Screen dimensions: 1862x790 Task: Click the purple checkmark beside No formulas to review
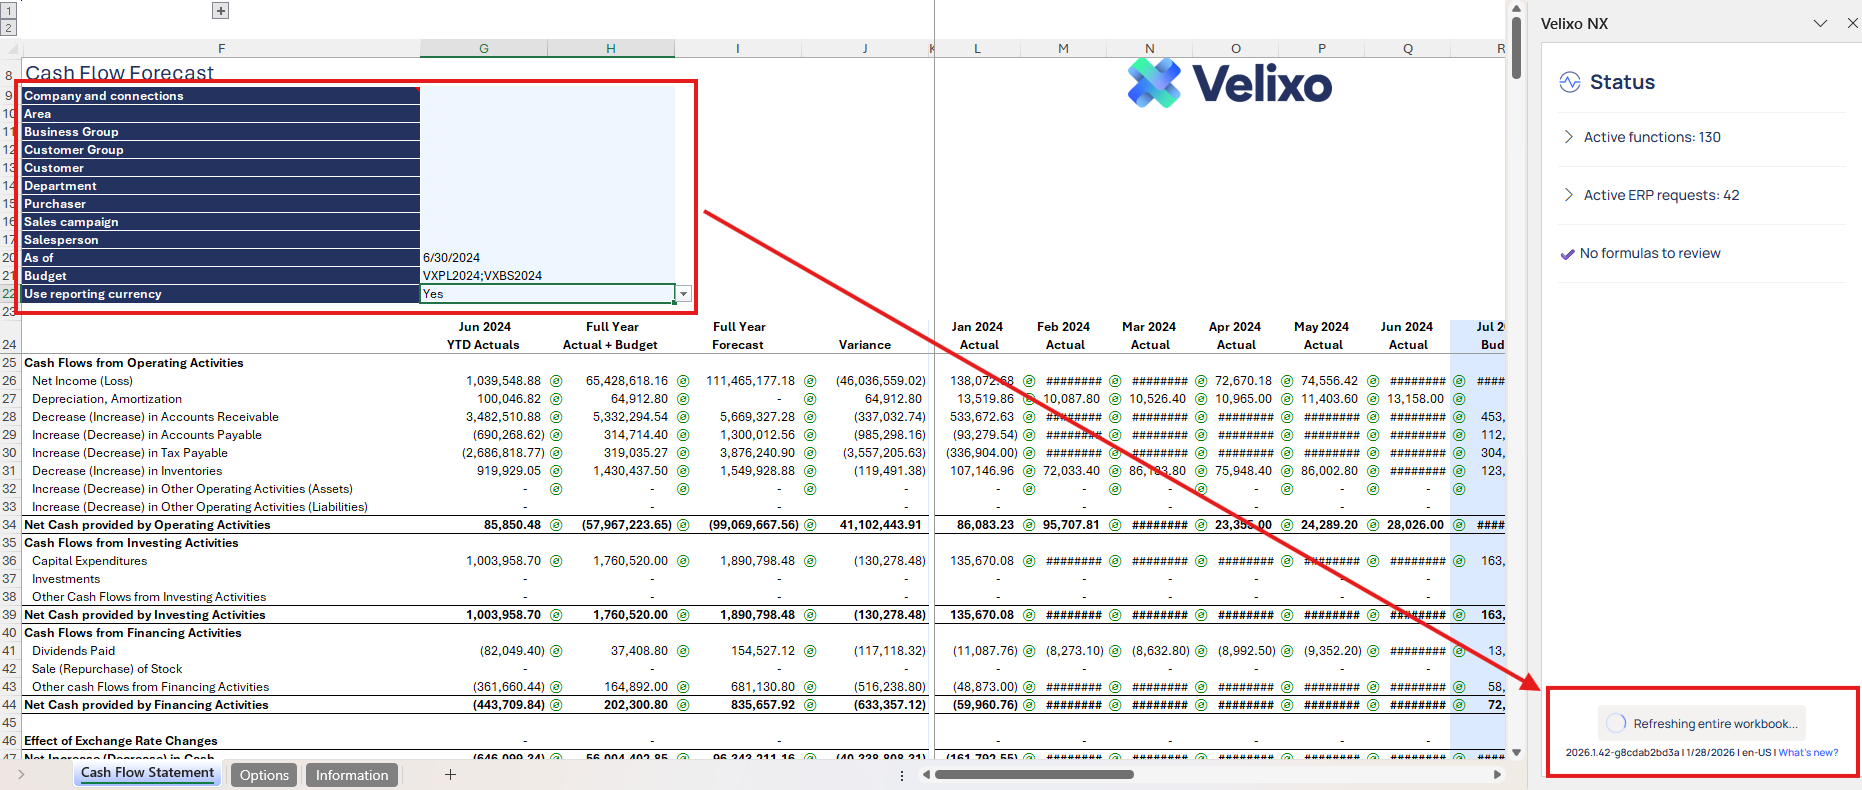pyautogui.click(x=1567, y=254)
